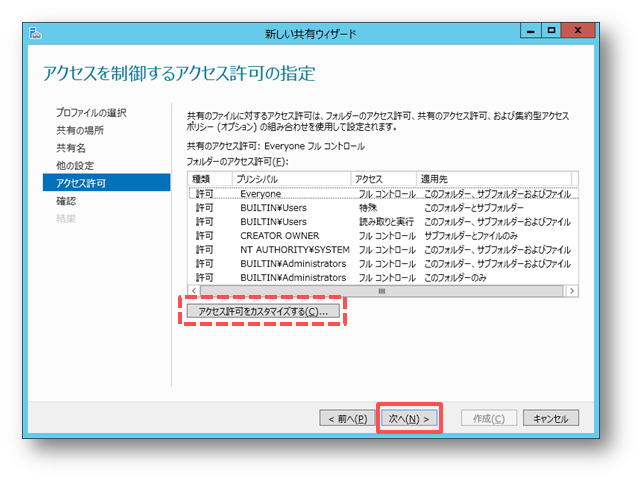Click the disabled 作成(C) button

click(489, 418)
